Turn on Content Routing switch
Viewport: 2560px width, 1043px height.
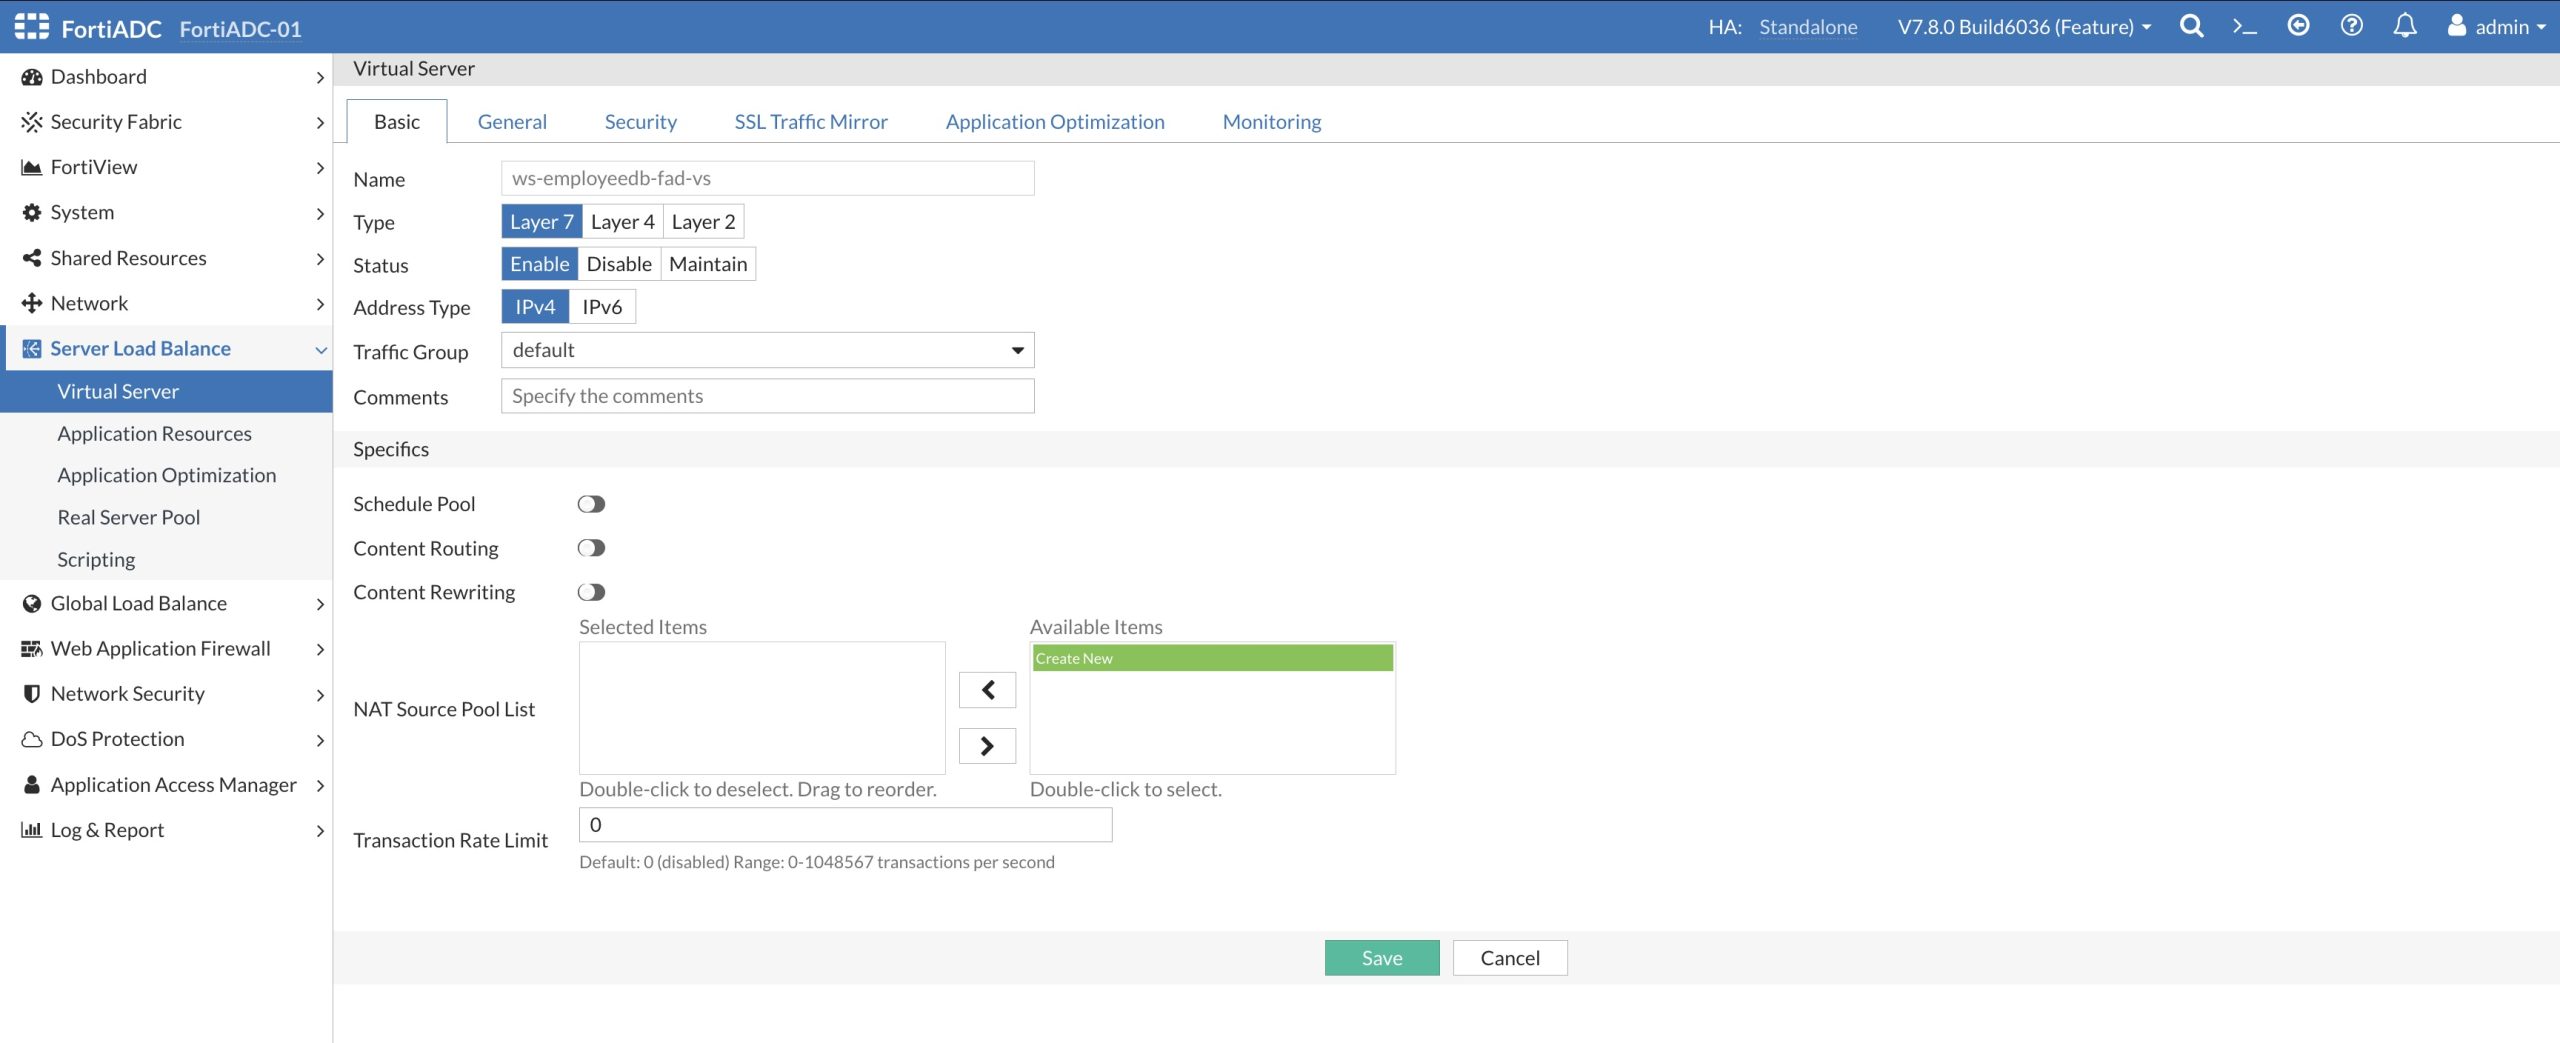591,548
